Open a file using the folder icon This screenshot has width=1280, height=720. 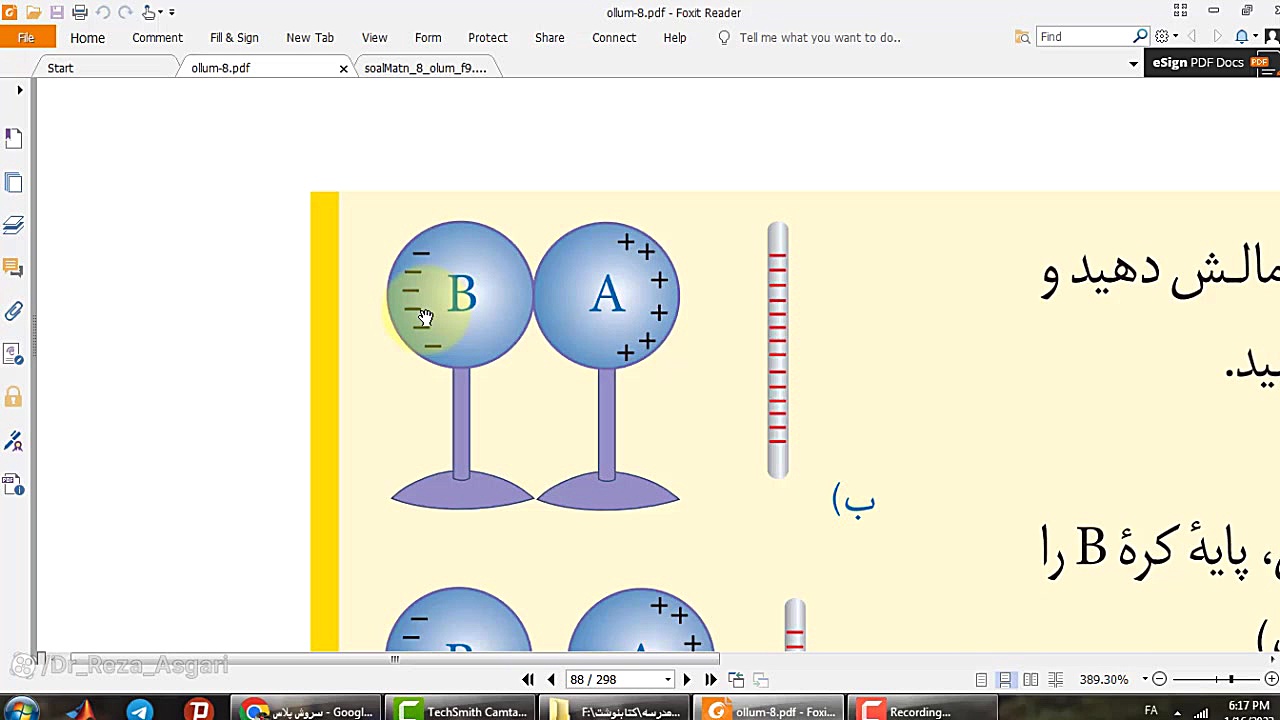(34, 12)
